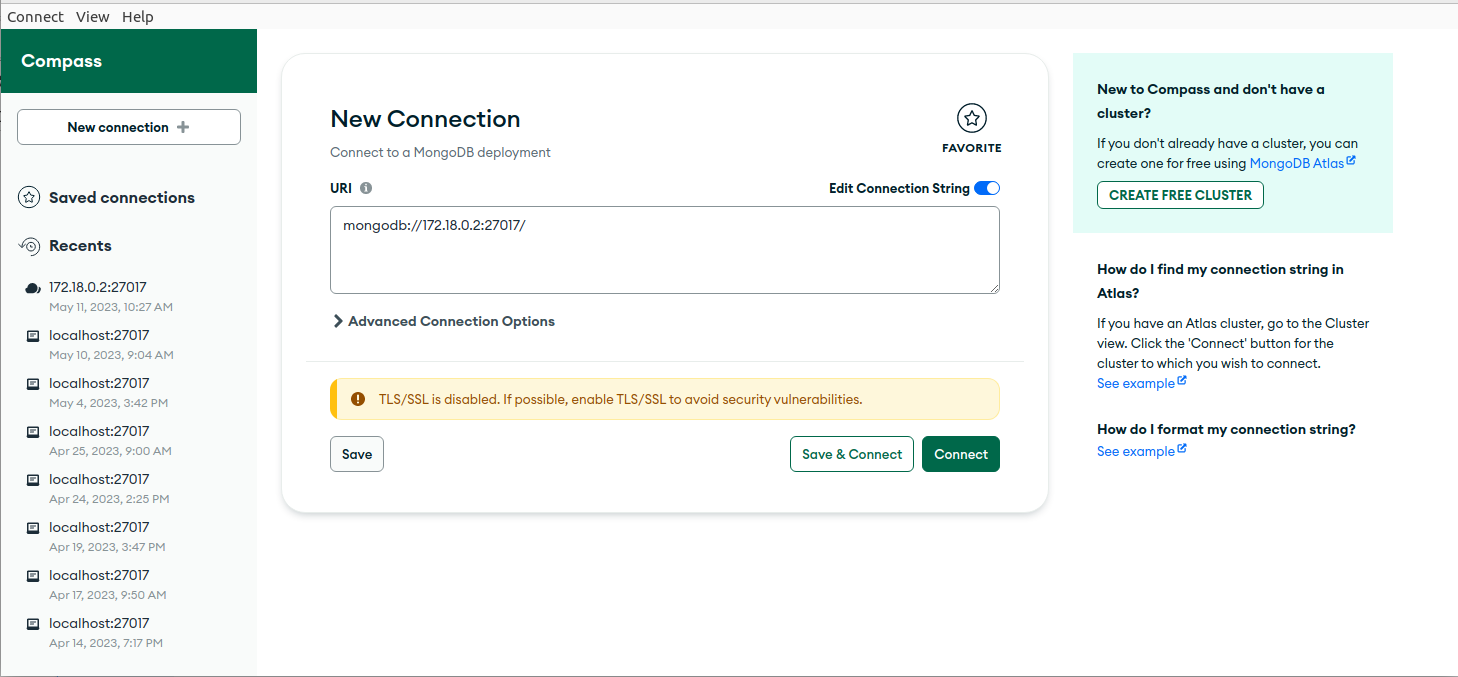The width and height of the screenshot is (1458, 677).
Task: Click icon beside 172.18.0.2:27017 recent entry
Action: tap(33, 288)
